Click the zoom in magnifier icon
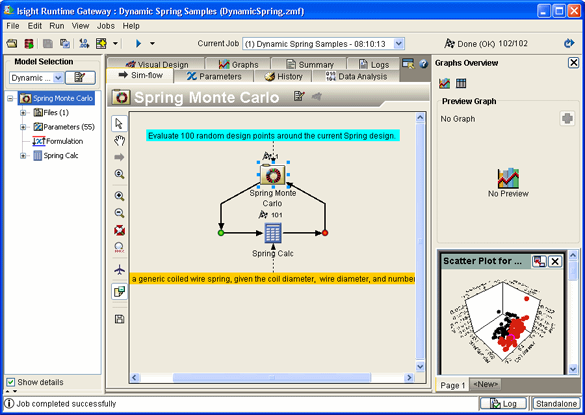 click(x=119, y=196)
